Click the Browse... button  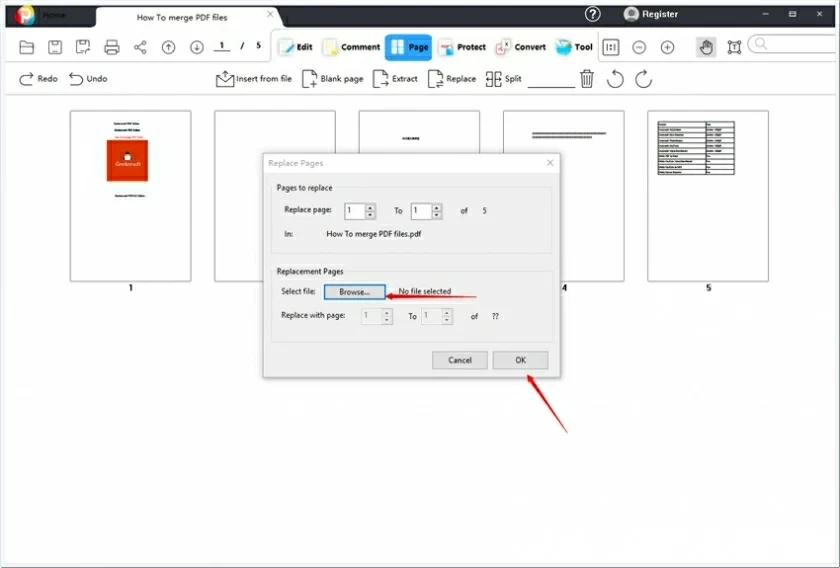[x=355, y=292]
